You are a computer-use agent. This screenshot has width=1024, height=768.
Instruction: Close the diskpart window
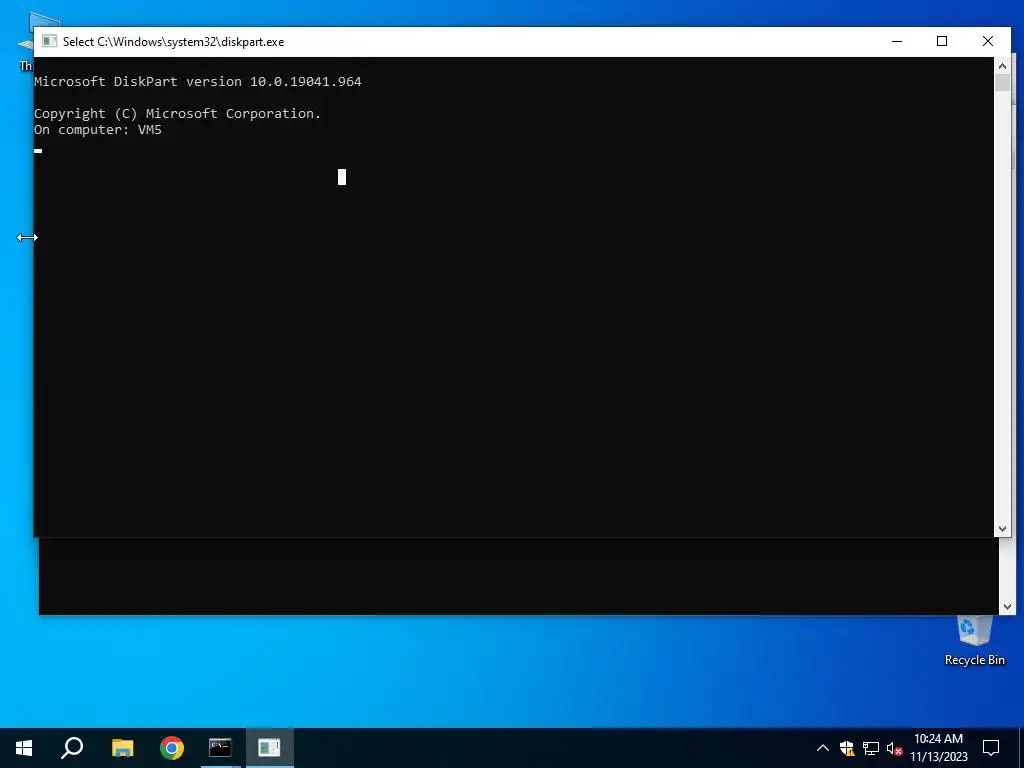(x=988, y=41)
